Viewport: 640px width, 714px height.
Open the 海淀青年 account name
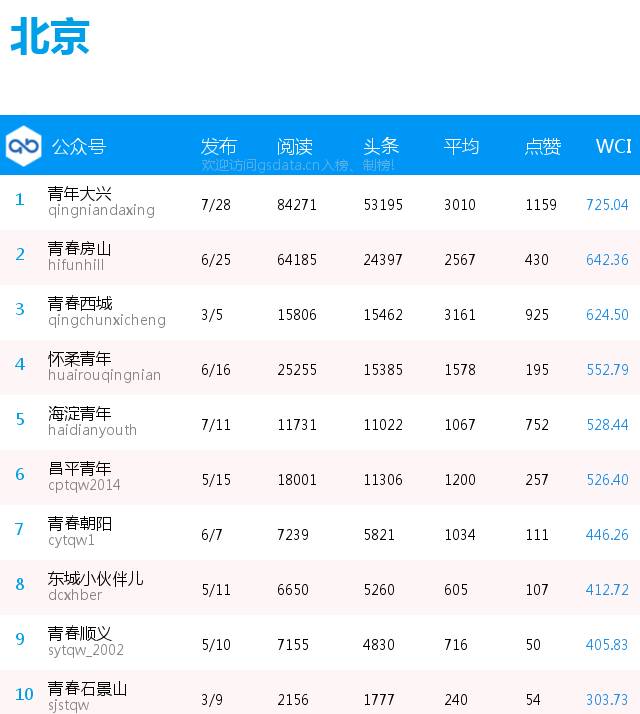tap(79, 413)
